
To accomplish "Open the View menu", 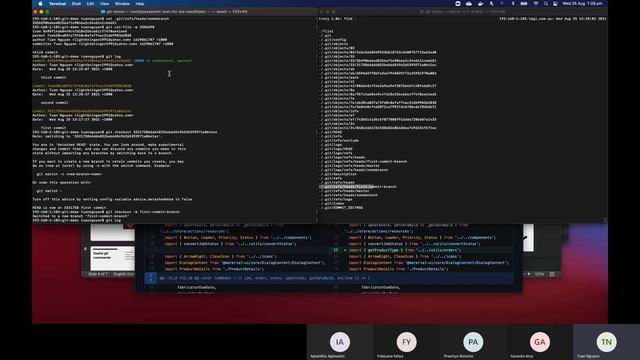I will click(x=104, y=4).
